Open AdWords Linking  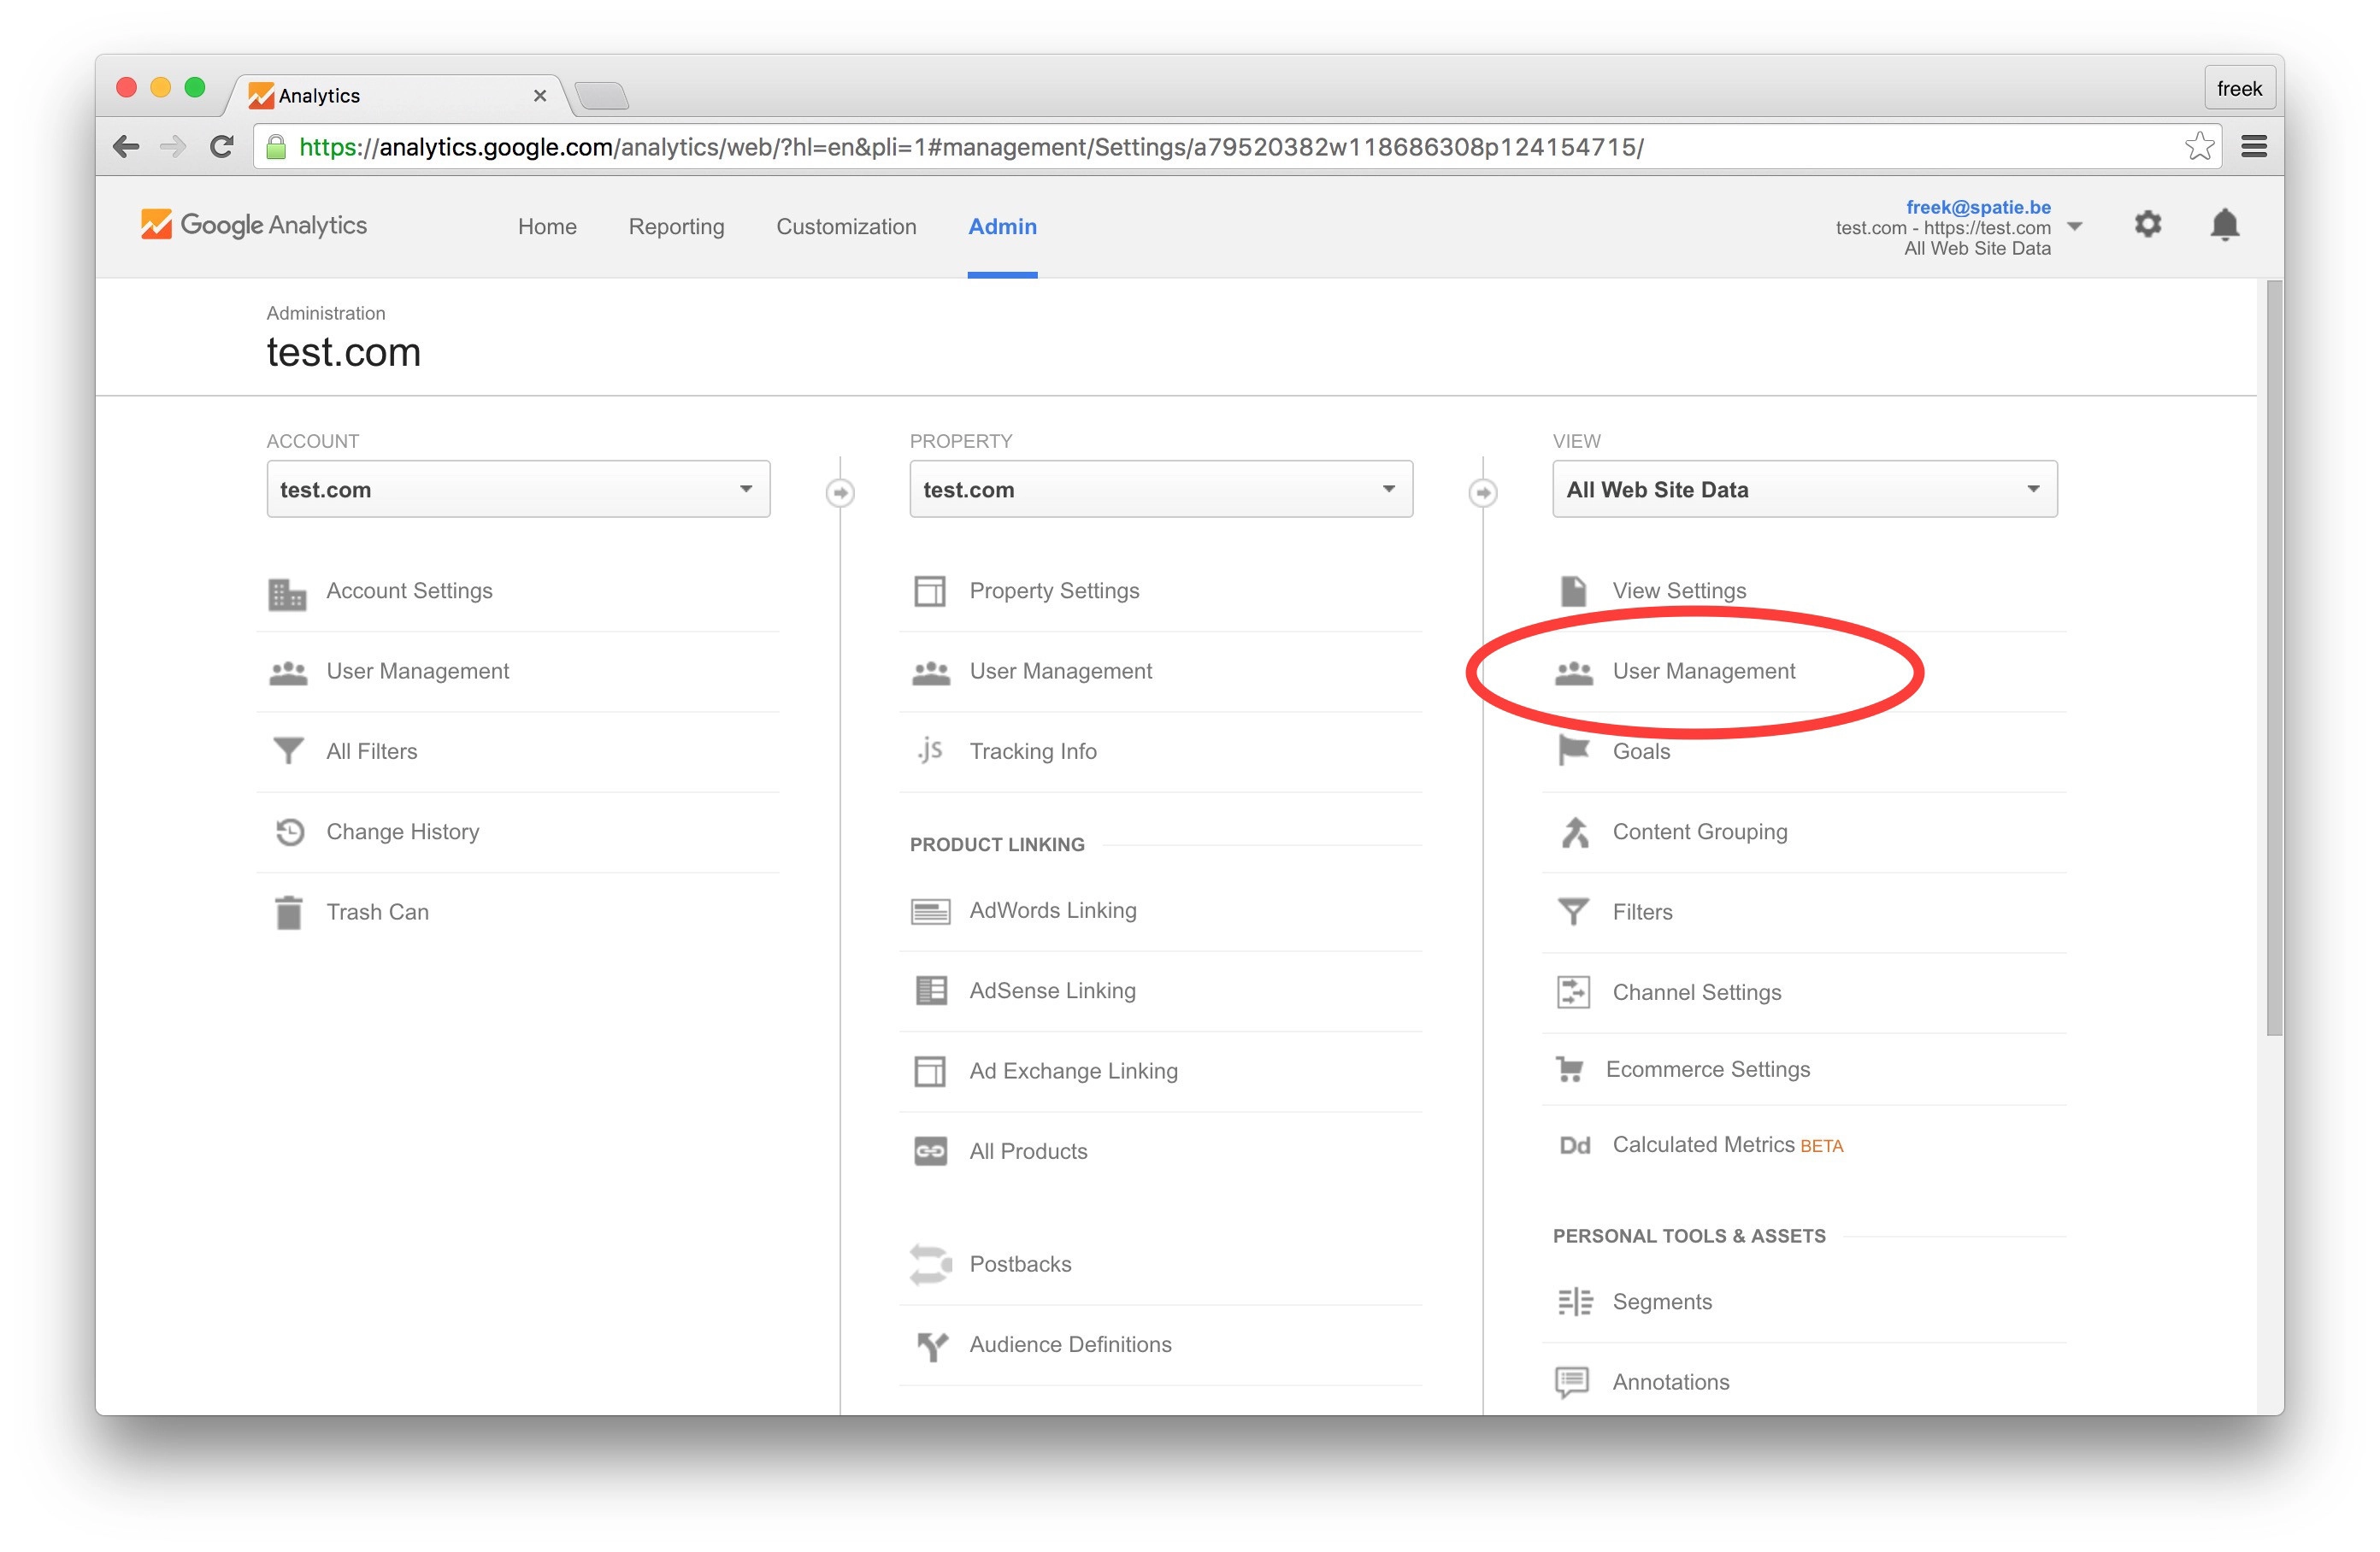[x=1052, y=910]
